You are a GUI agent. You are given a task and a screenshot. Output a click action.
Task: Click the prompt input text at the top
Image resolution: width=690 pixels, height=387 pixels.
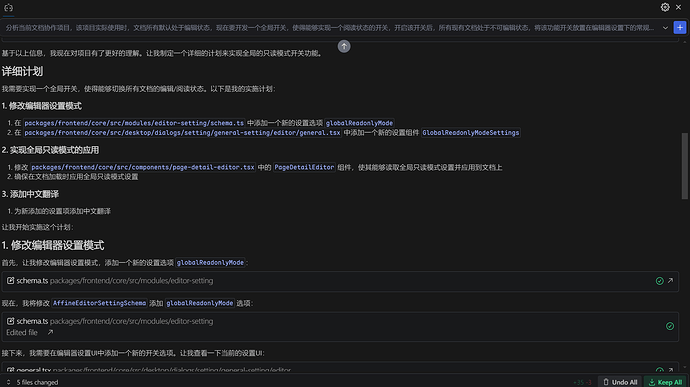[x=330, y=28]
